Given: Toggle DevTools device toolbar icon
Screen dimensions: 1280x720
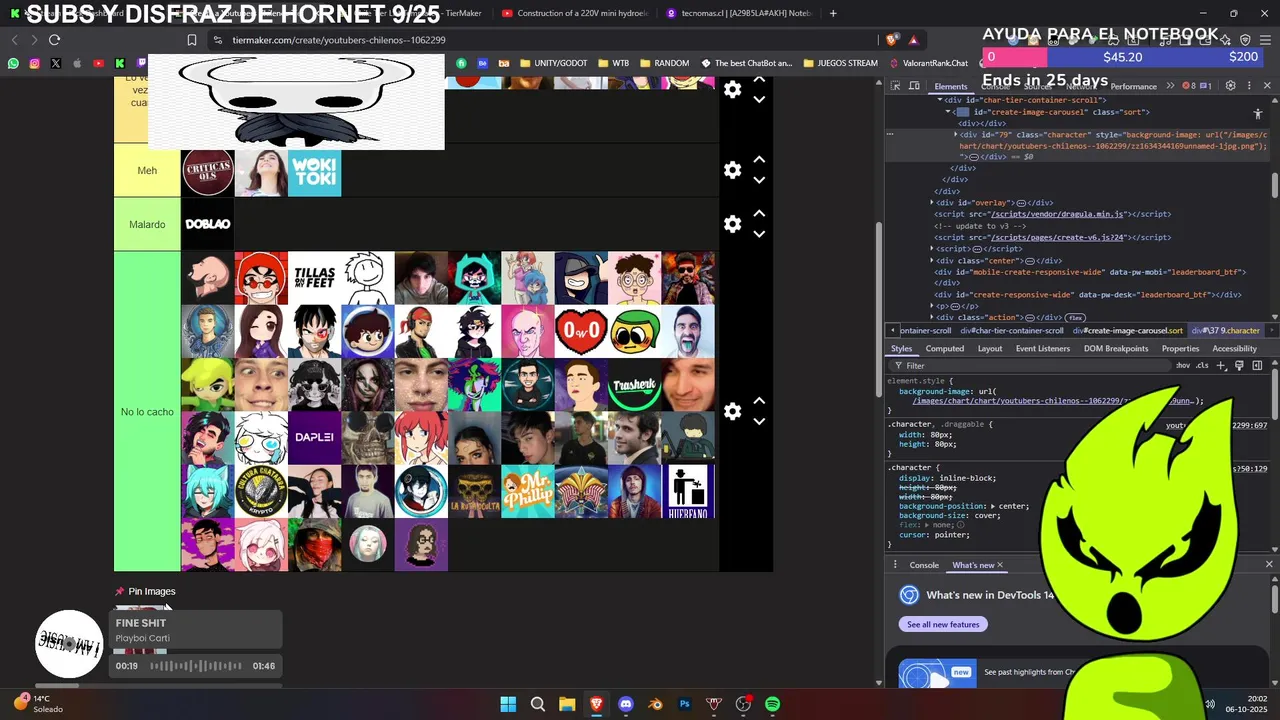Looking at the screenshot, I should click(x=914, y=86).
